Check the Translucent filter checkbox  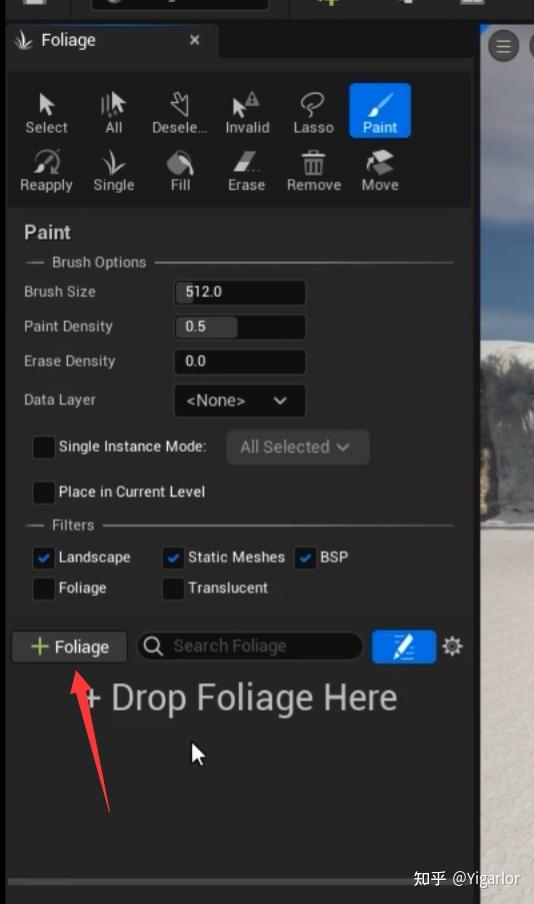point(173,588)
